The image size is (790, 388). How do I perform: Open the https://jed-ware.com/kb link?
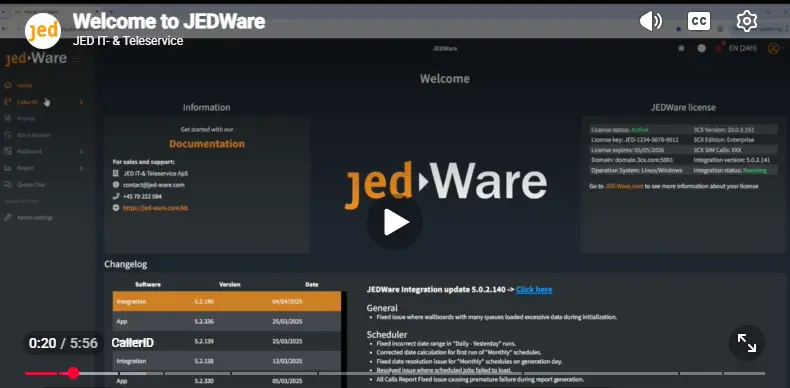(155, 208)
